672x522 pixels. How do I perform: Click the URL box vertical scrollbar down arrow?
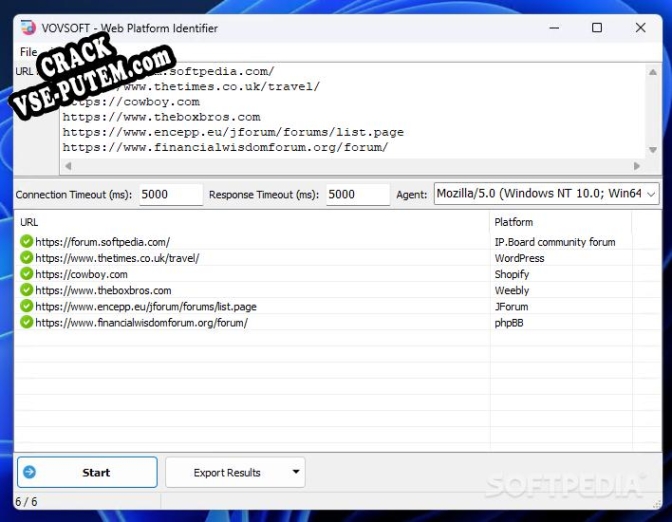pyautogui.click(x=653, y=150)
